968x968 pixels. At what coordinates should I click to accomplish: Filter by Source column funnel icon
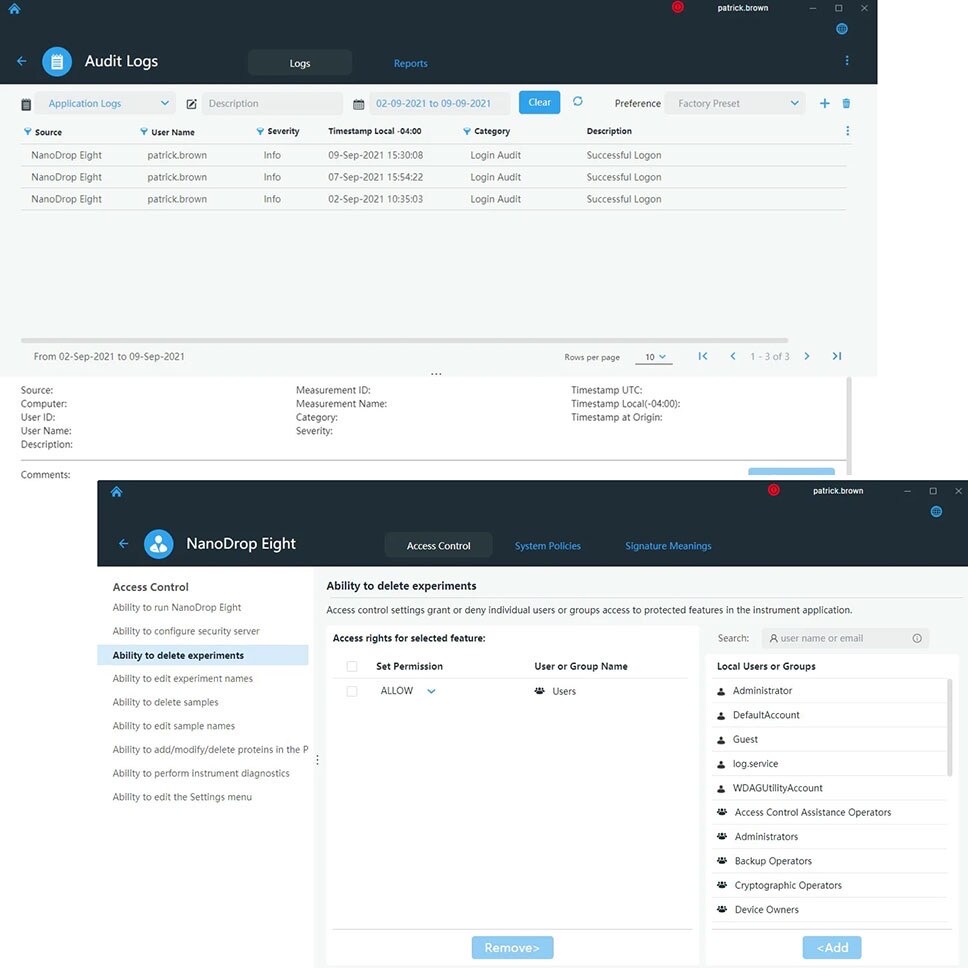(x=27, y=131)
